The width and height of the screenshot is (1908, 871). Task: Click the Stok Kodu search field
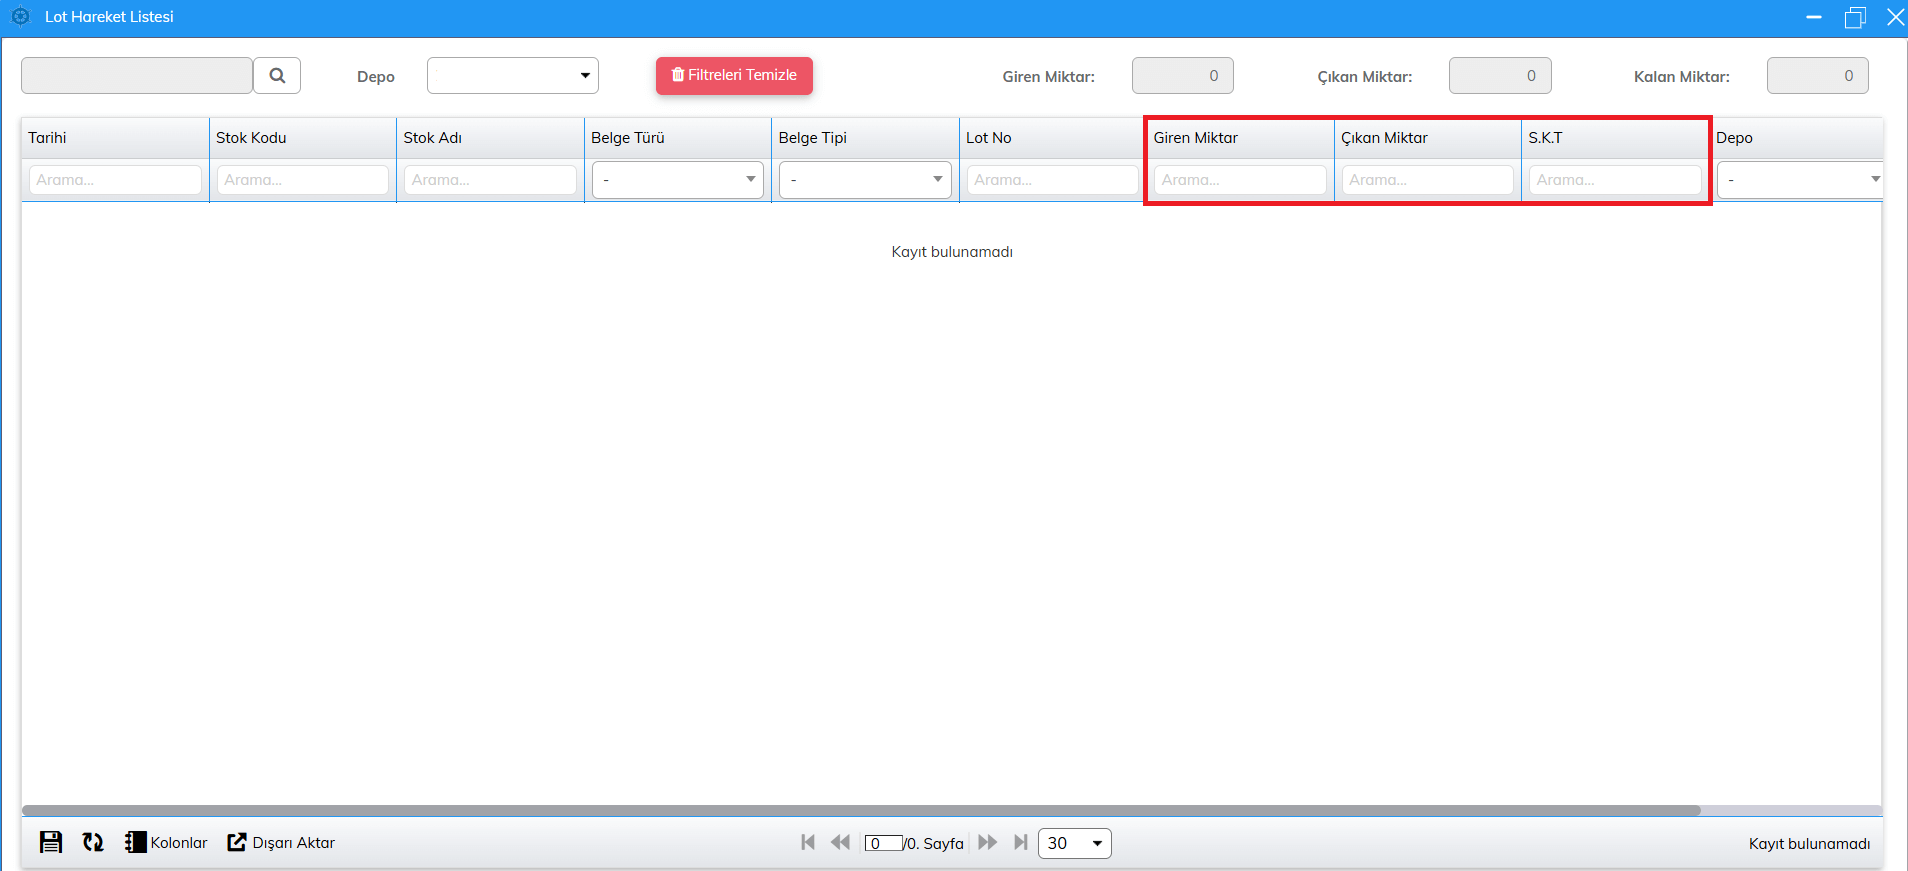pos(303,180)
